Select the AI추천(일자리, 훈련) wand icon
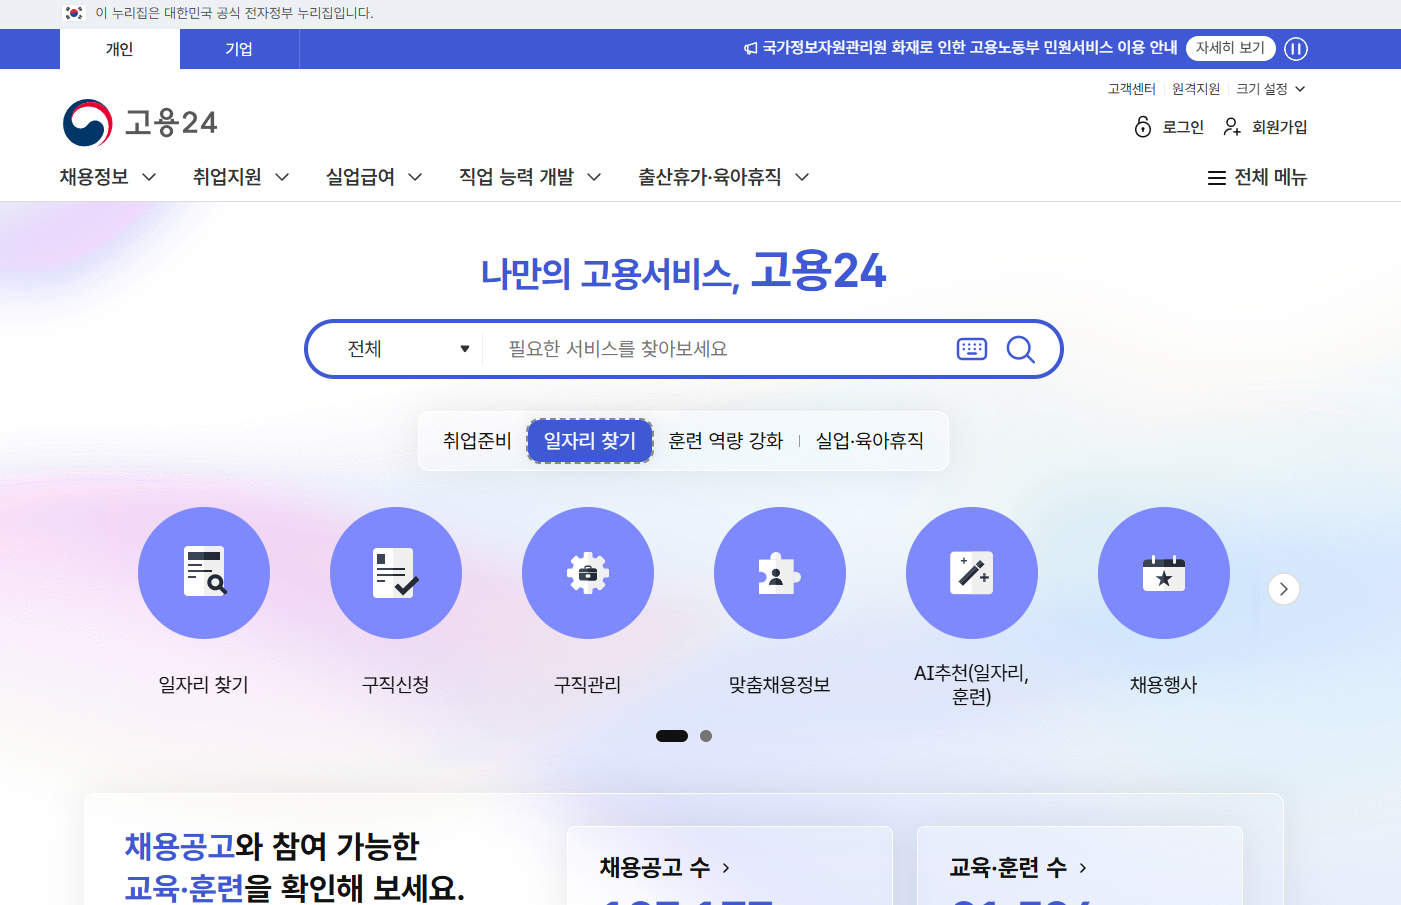The image size is (1401, 905). point(972,572)
